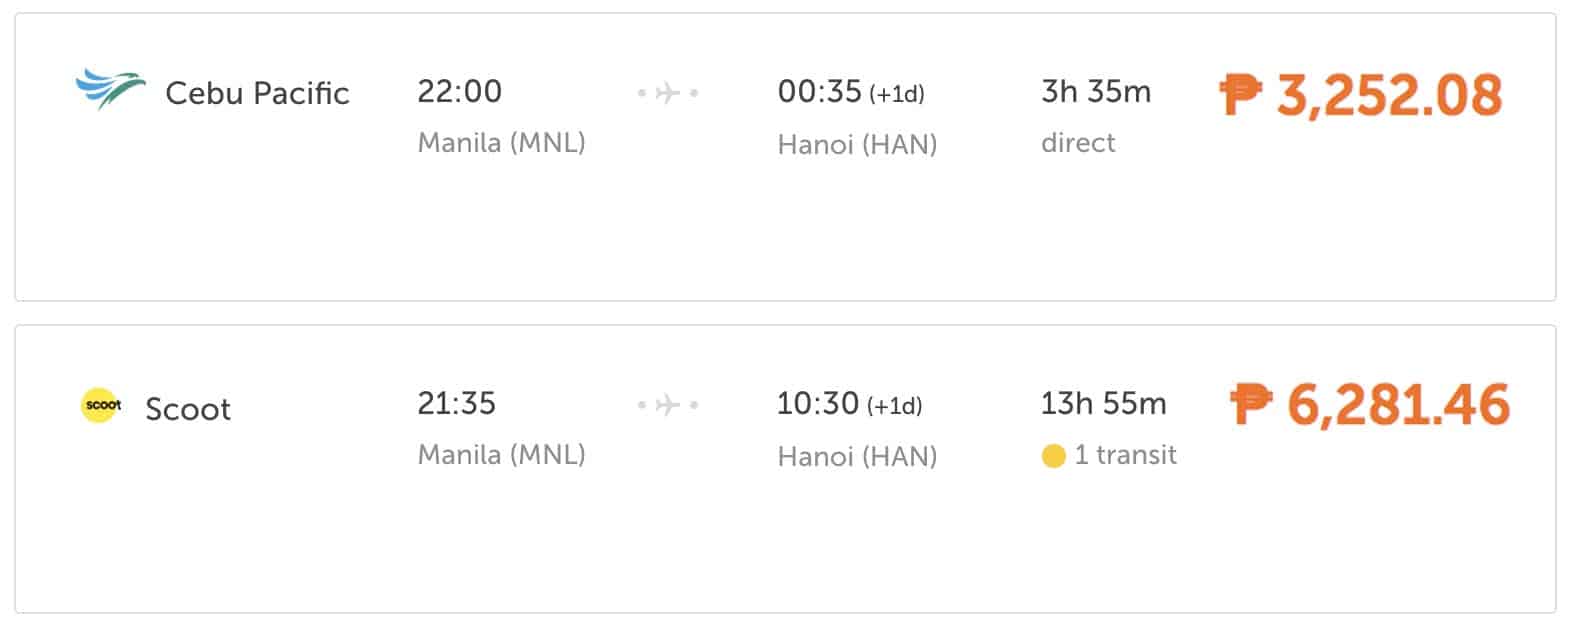Click the 13h 55m flight duration
The image size is (1571, 631).
[x=1103, y=404]
